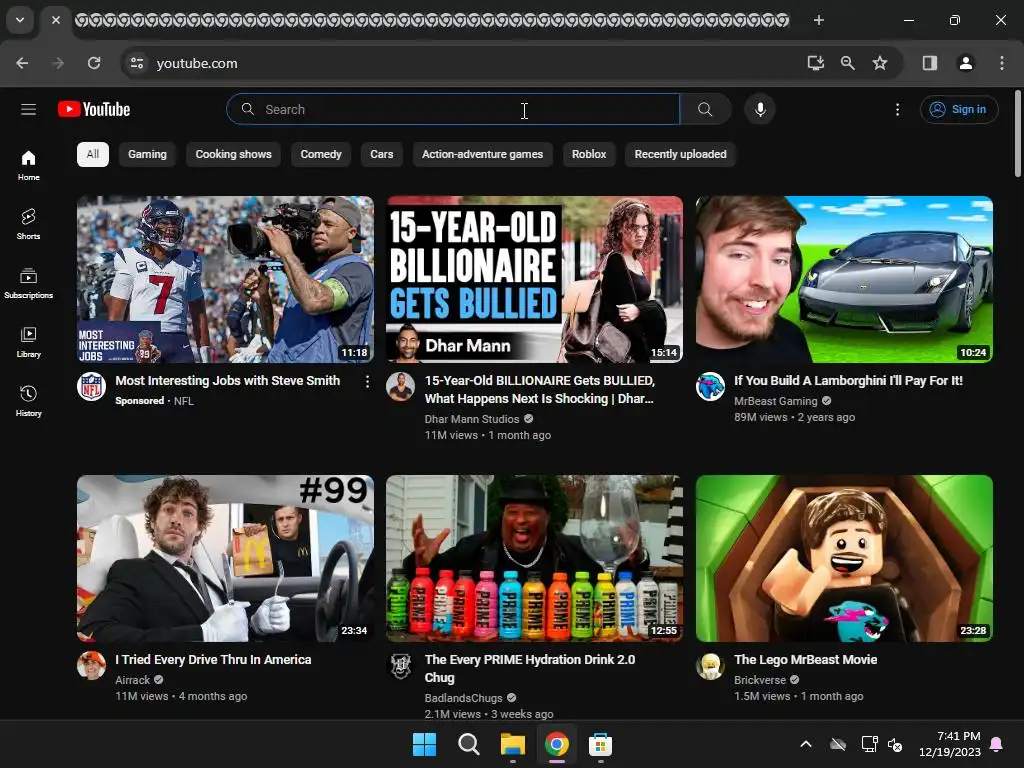Open PRIME Hydration Chug thumbnail
Screen dimensions: 1024x768
(x=534, y=558)
